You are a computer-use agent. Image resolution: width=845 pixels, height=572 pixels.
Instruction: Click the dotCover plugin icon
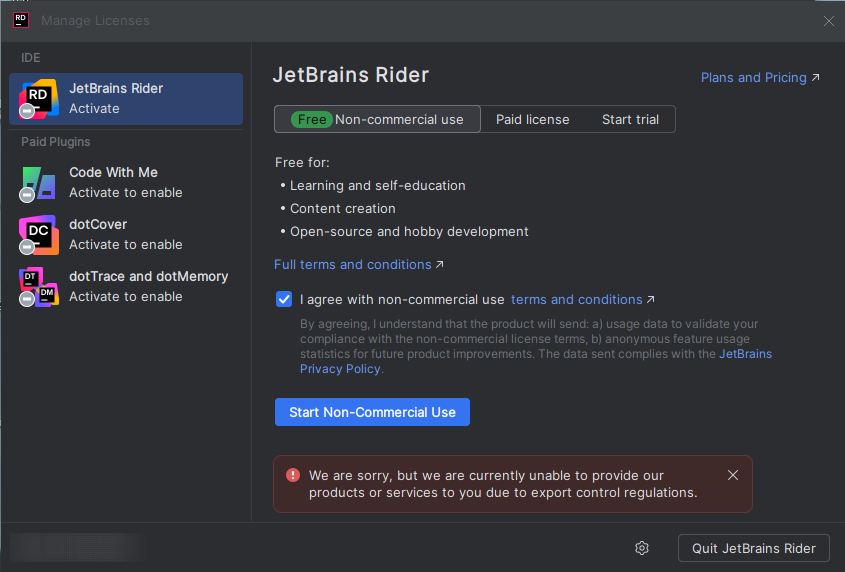38,234
